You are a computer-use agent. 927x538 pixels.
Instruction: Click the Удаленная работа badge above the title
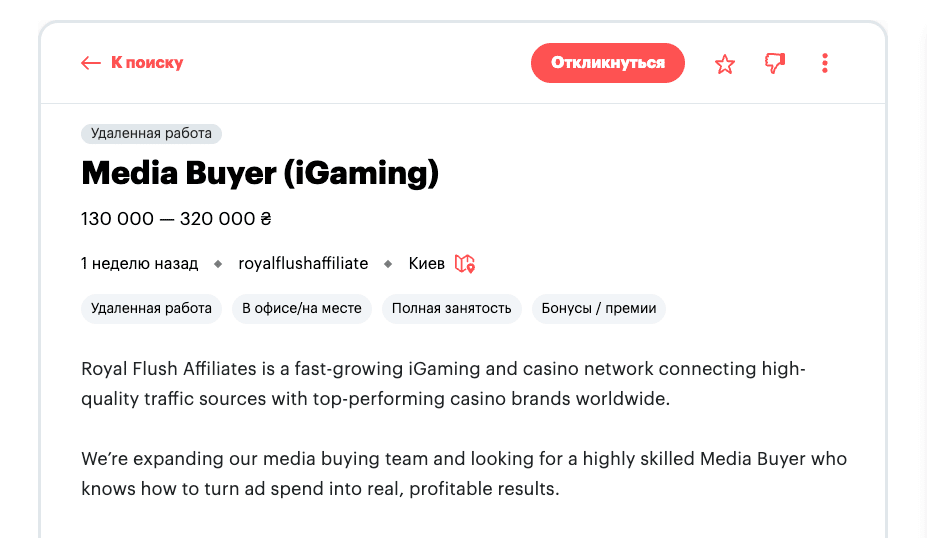[x=151, y=133]
